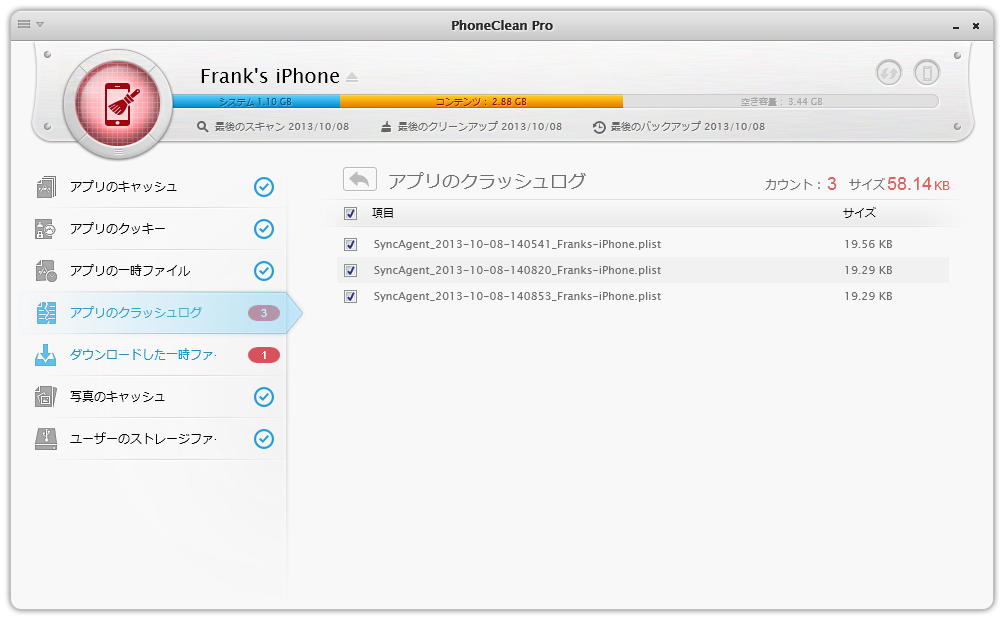
Task: Click the 最後のクリーンアップ broom icon
Action: click(x=385, y=127)
